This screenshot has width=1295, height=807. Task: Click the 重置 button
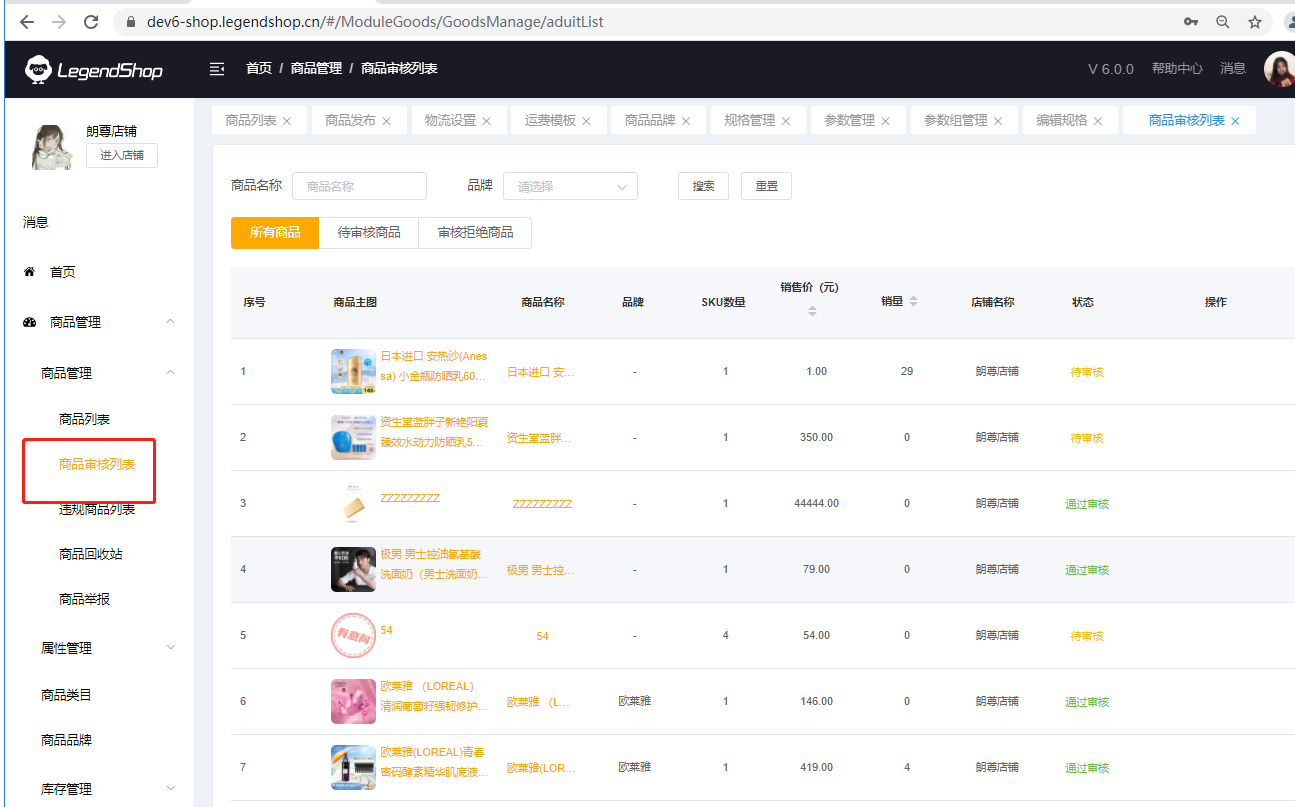pyautogui.click(x=766, y=186)
